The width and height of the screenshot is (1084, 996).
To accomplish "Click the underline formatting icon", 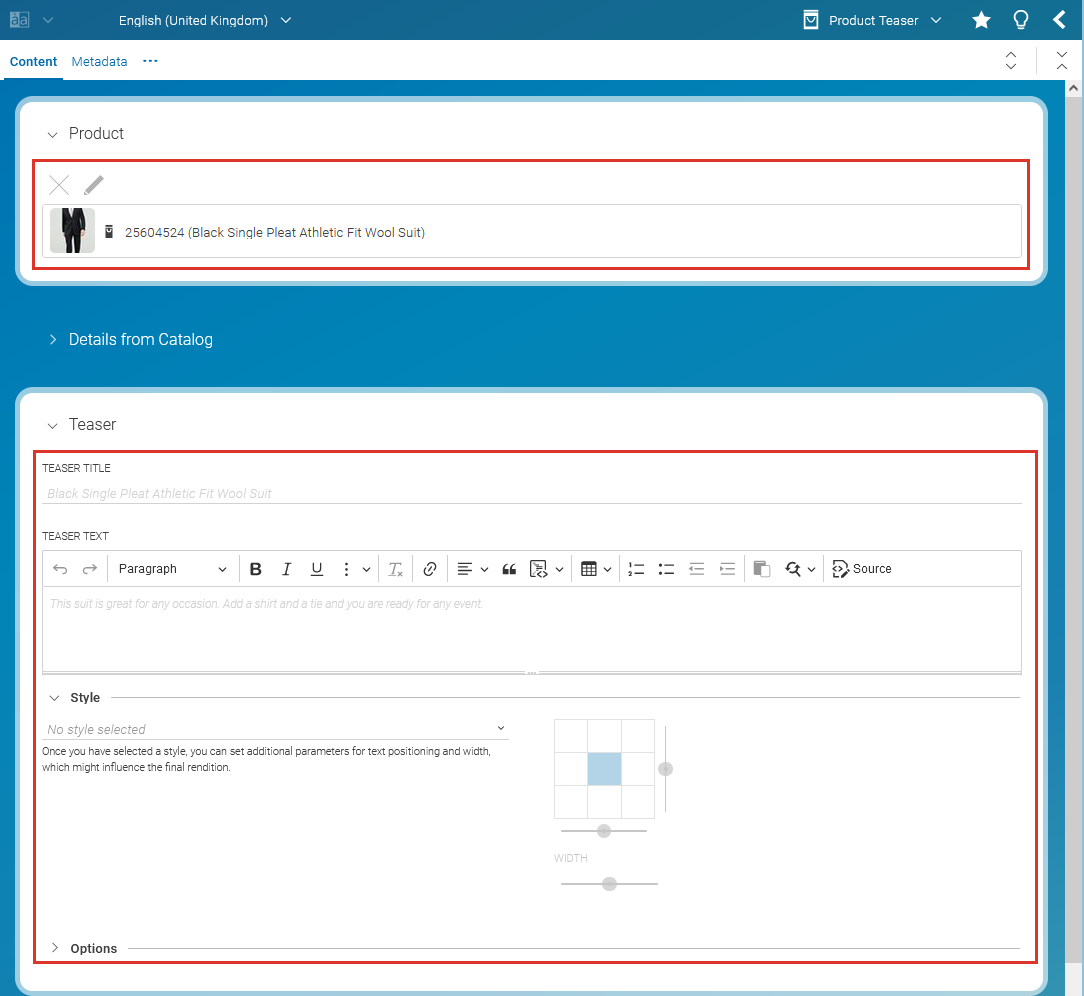I will coord(317,569).
